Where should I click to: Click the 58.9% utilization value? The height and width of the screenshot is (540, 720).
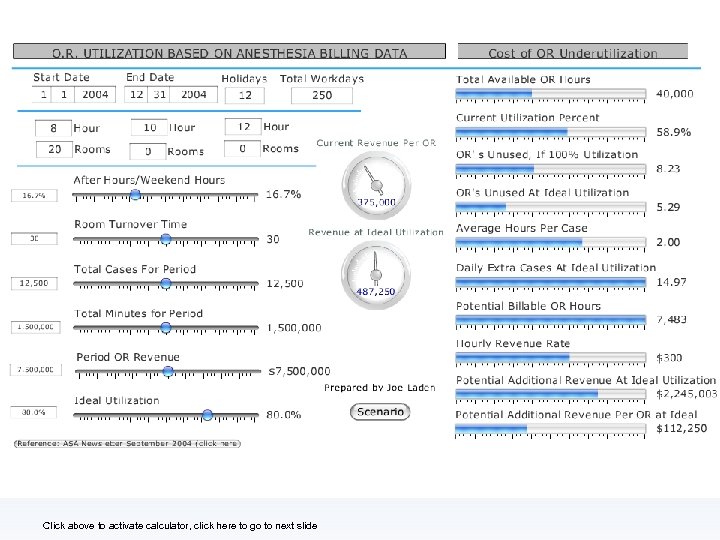click(674, 132)
